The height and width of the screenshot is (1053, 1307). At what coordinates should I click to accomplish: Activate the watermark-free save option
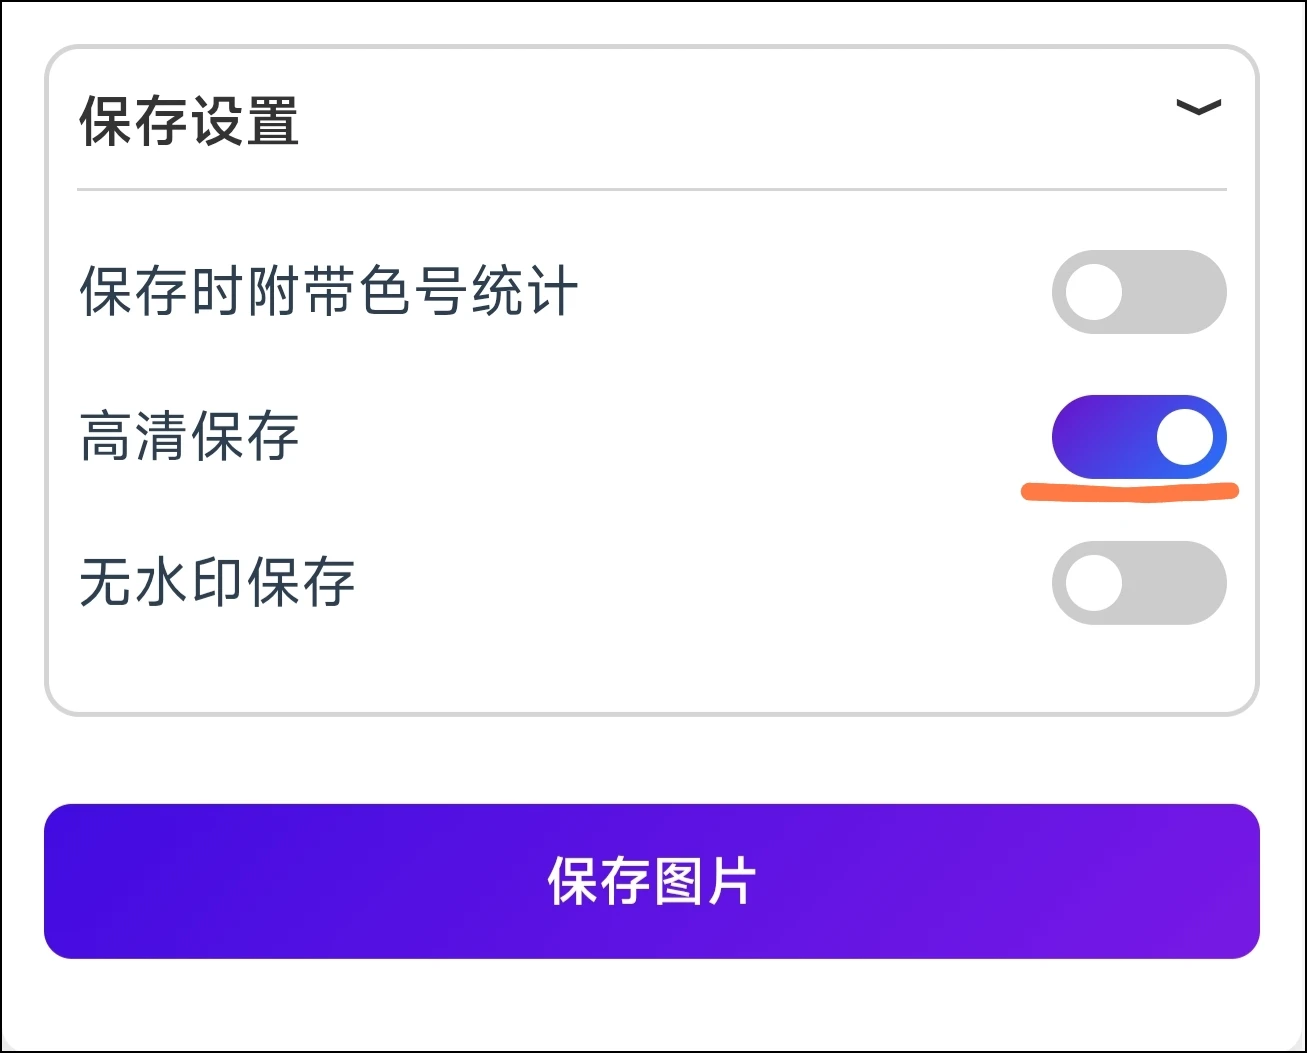1139,583
